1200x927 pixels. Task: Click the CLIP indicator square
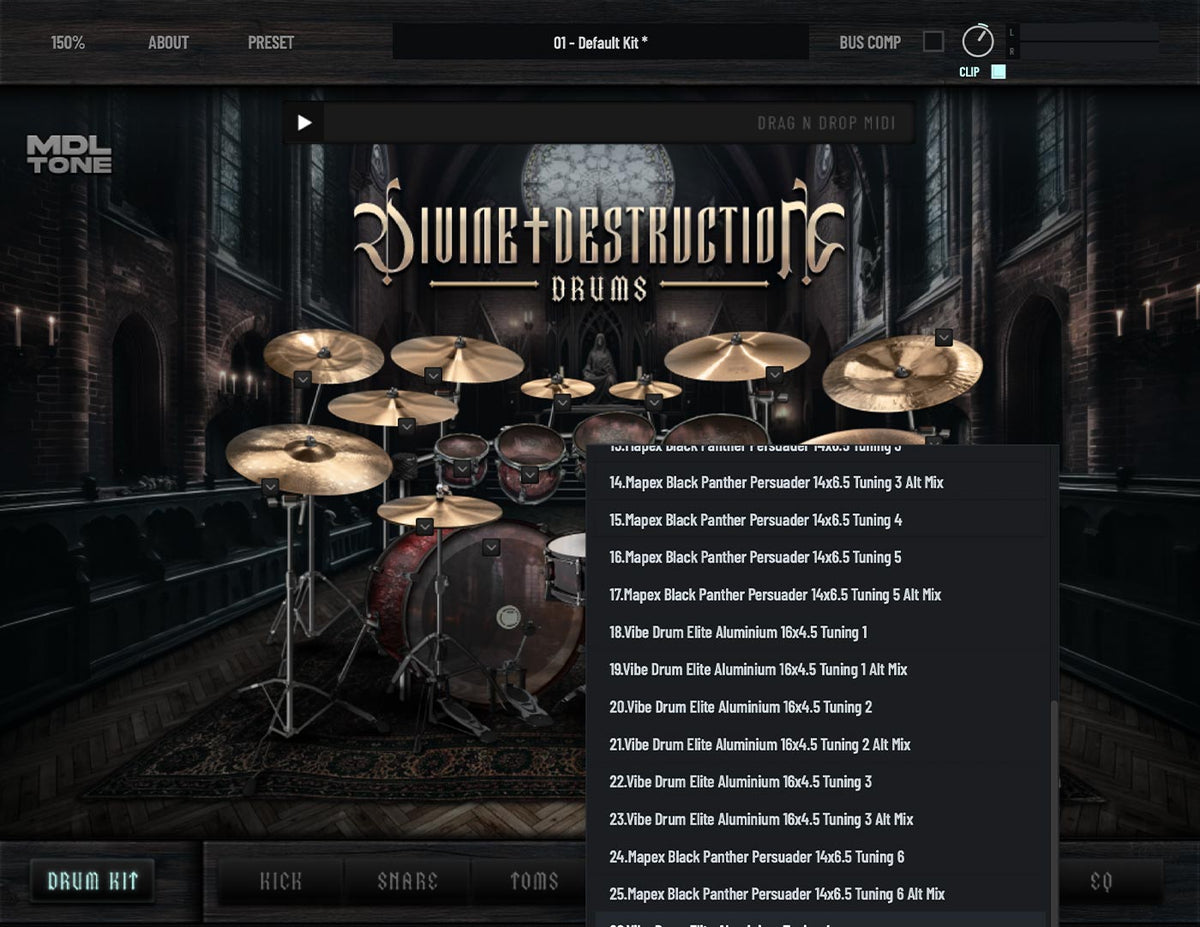[998, 72]
